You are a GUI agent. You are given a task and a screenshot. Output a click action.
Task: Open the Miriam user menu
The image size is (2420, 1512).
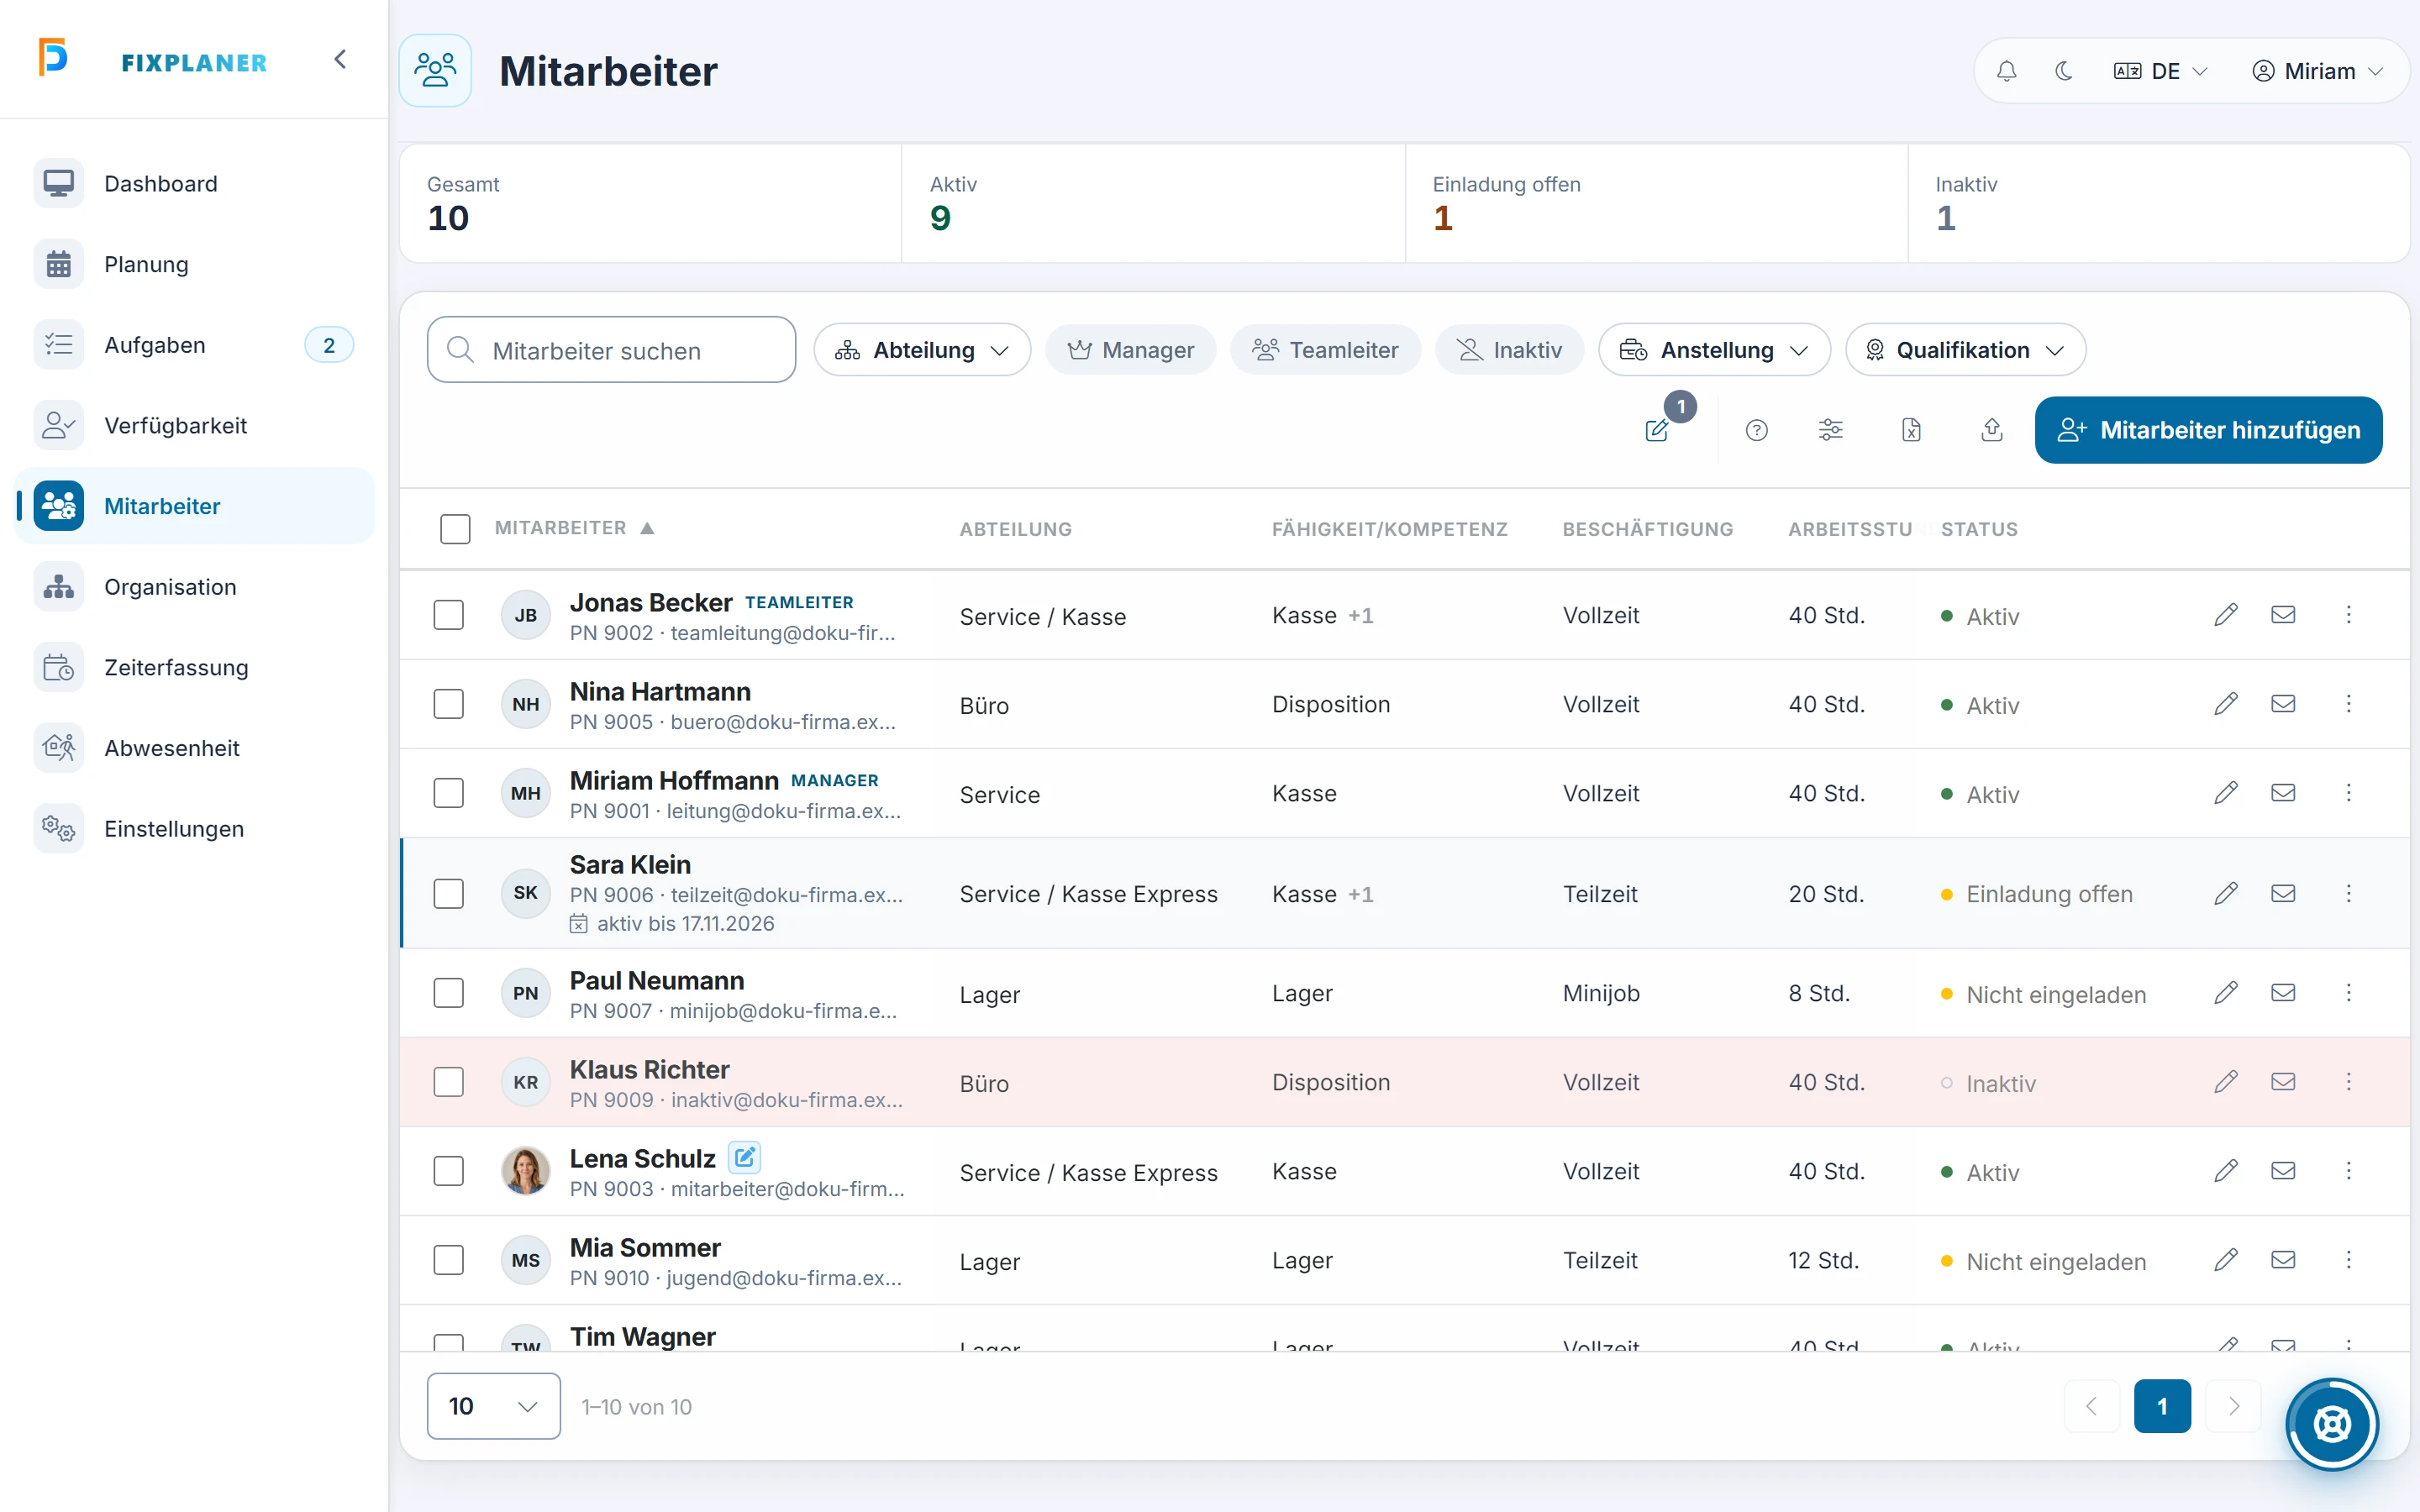coord(2317,71)
